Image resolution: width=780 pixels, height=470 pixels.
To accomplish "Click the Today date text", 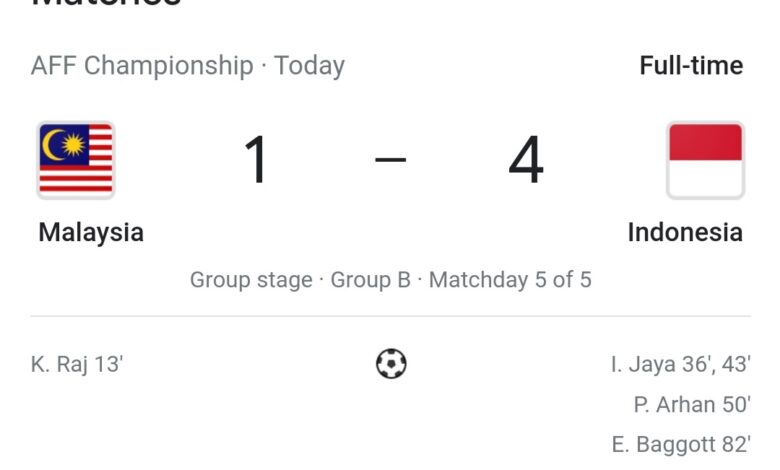I will pos(309,66).
